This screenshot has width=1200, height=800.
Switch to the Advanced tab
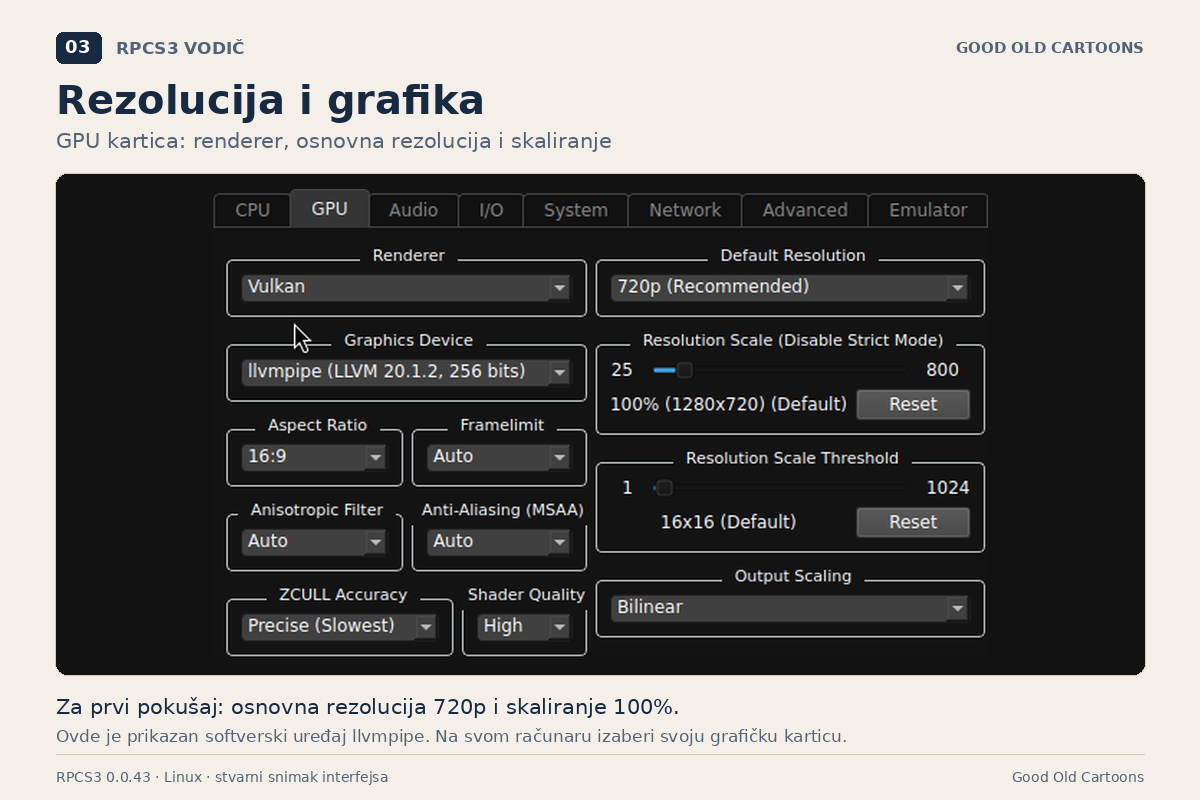(805, 210)
